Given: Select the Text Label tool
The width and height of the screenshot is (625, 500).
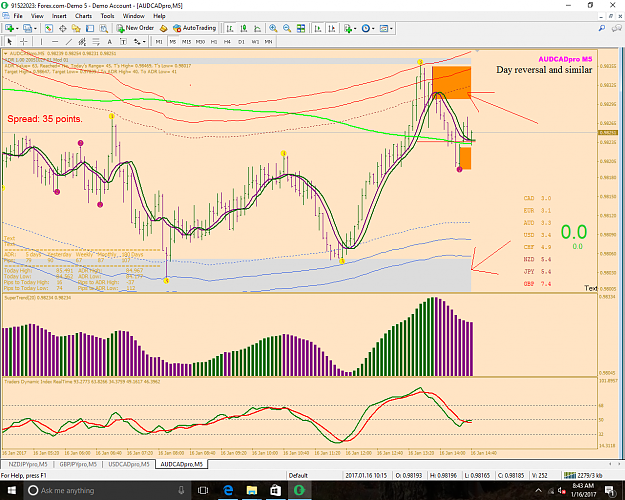Looking at the screenshot, I should point(123,41).
